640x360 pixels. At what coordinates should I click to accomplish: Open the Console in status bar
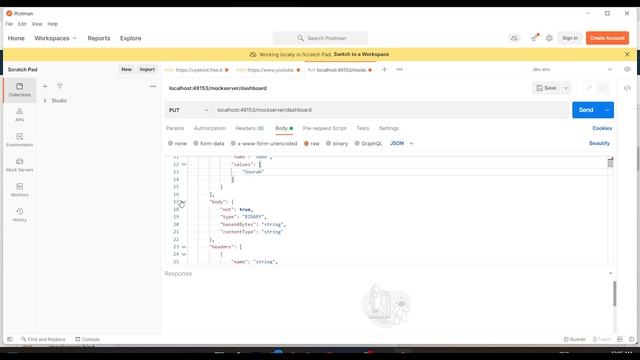point(87,339)
